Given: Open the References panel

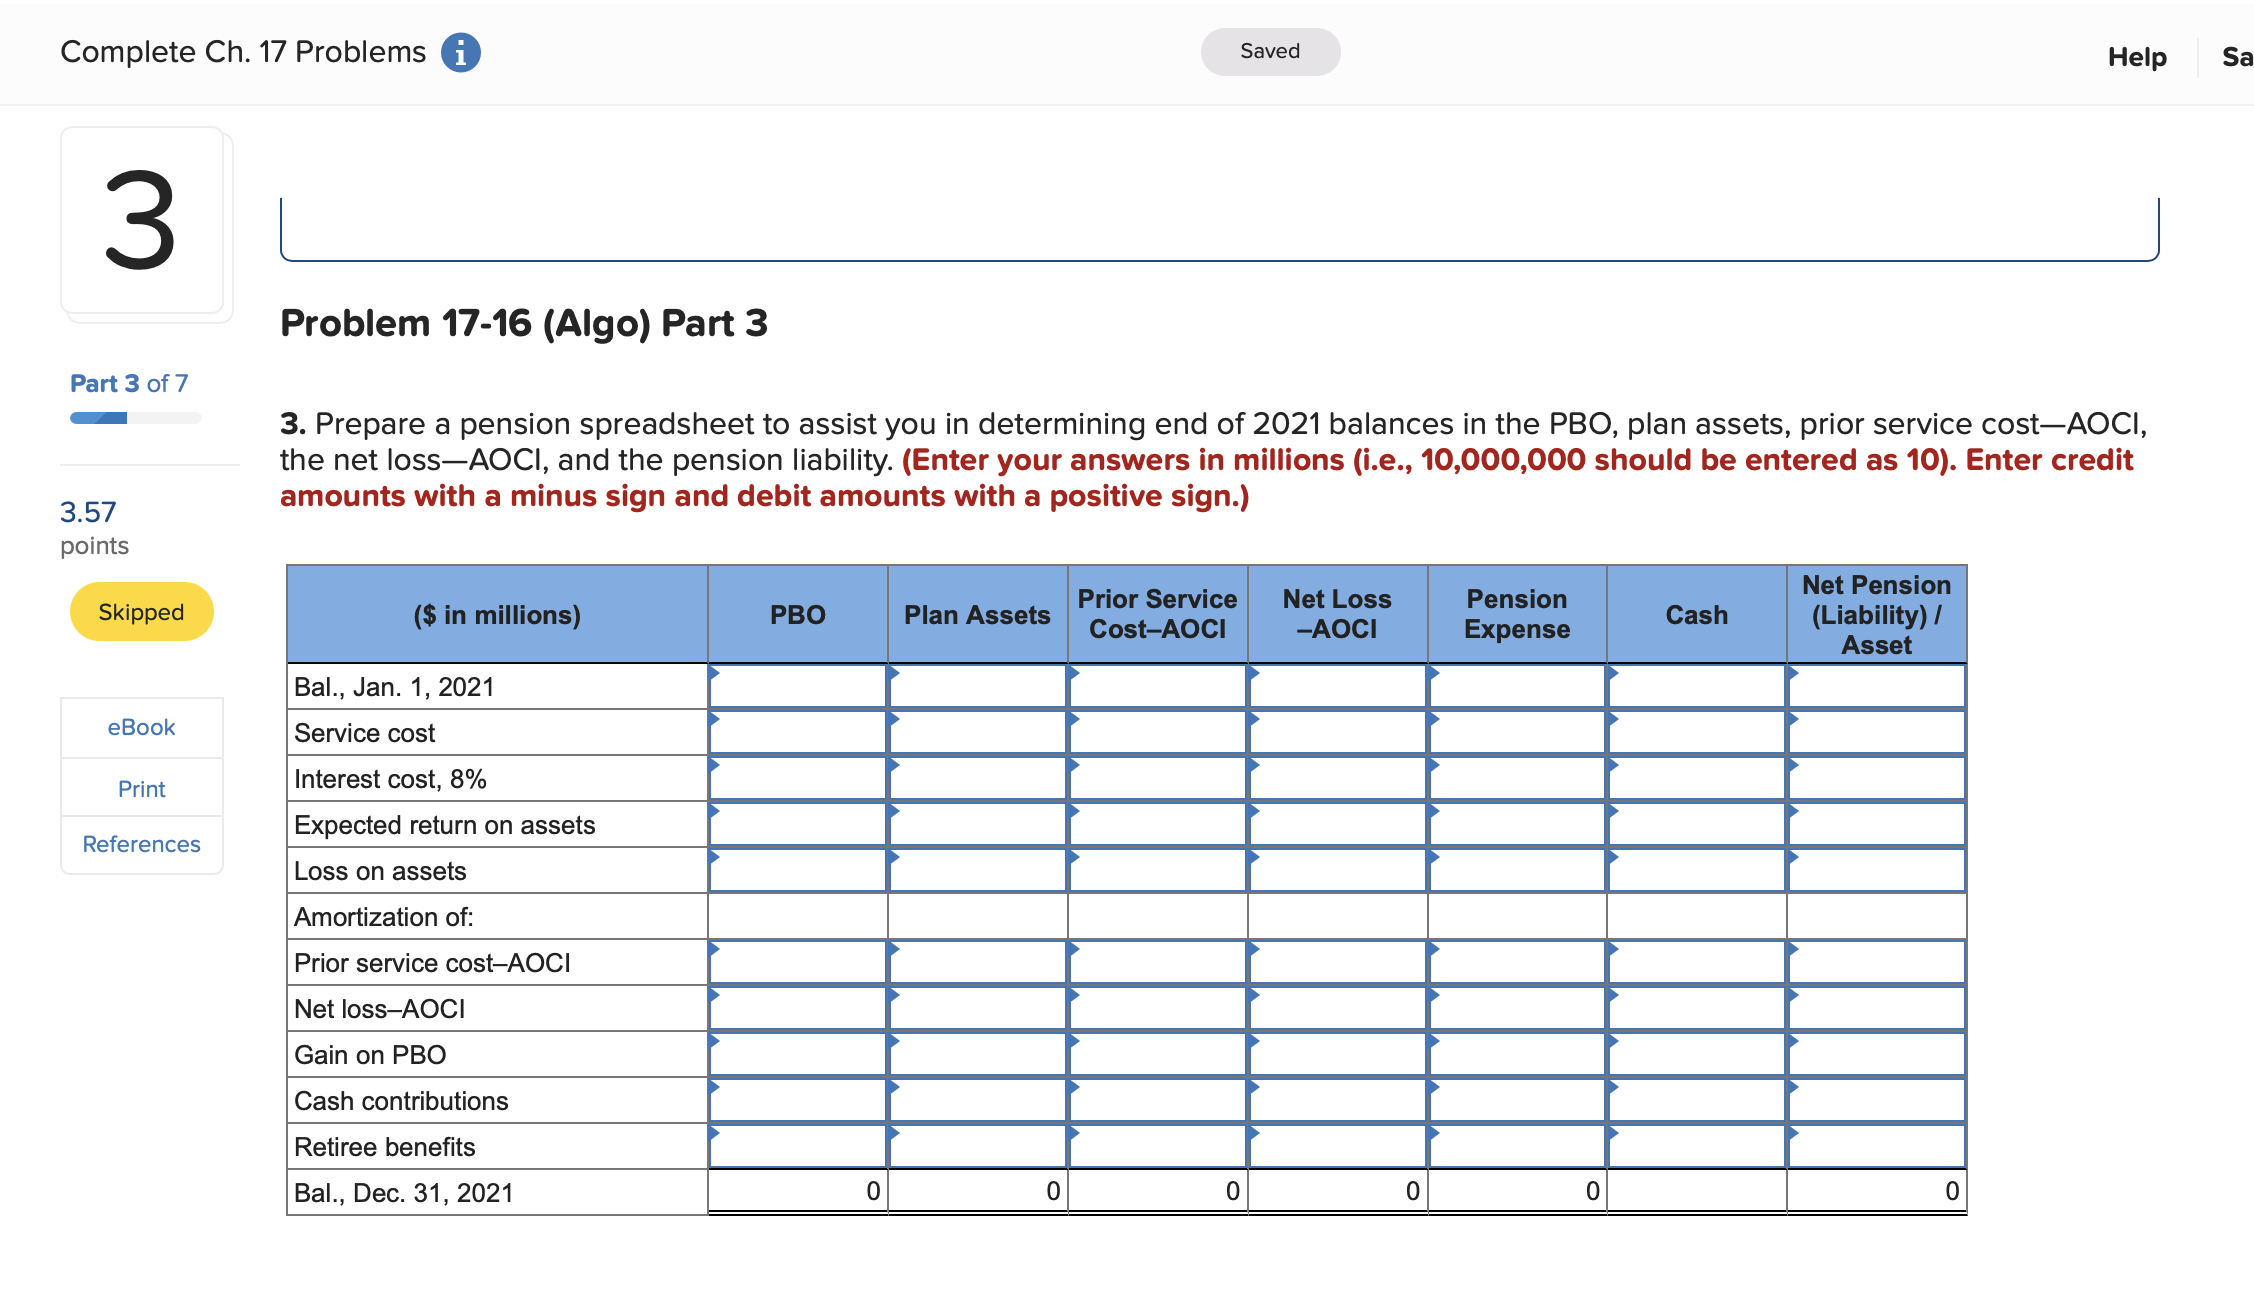Looking at the screenshot, I should [x=141, y=844].
